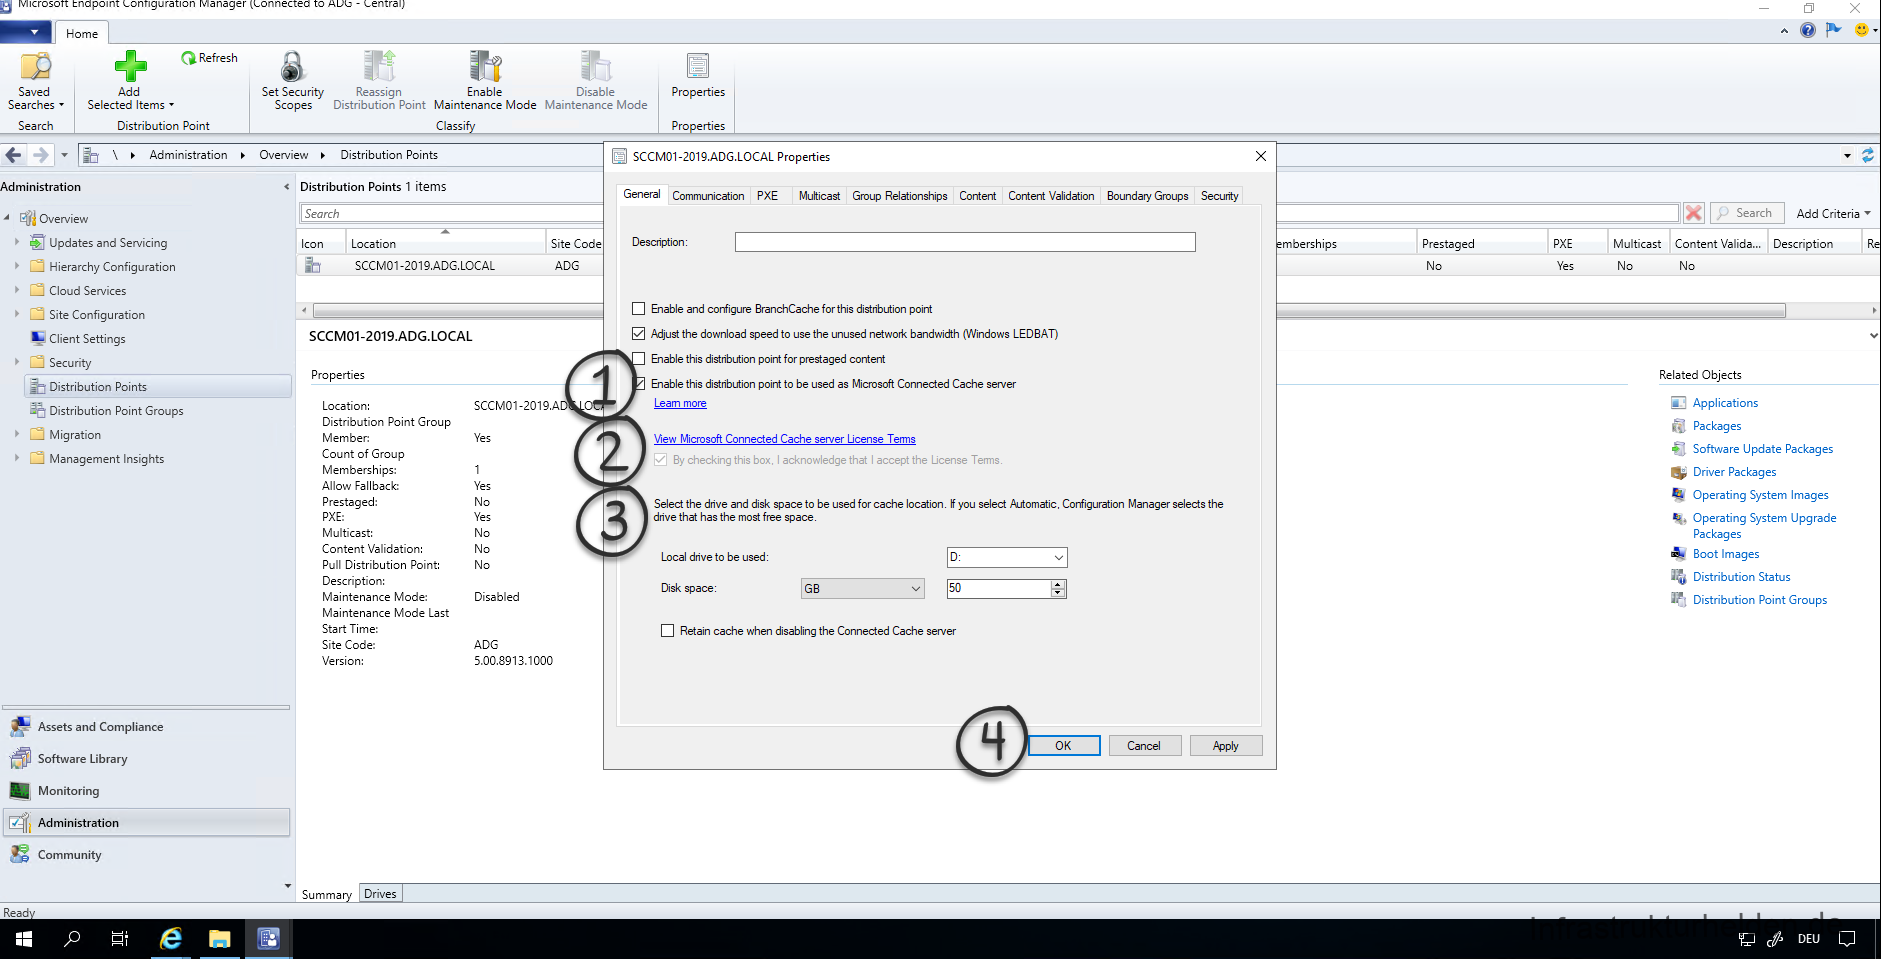The height and width of the screenshot is (959, 1881).
Task: Switch to Drives tab at bottom
Action: [x=380, y=894]
